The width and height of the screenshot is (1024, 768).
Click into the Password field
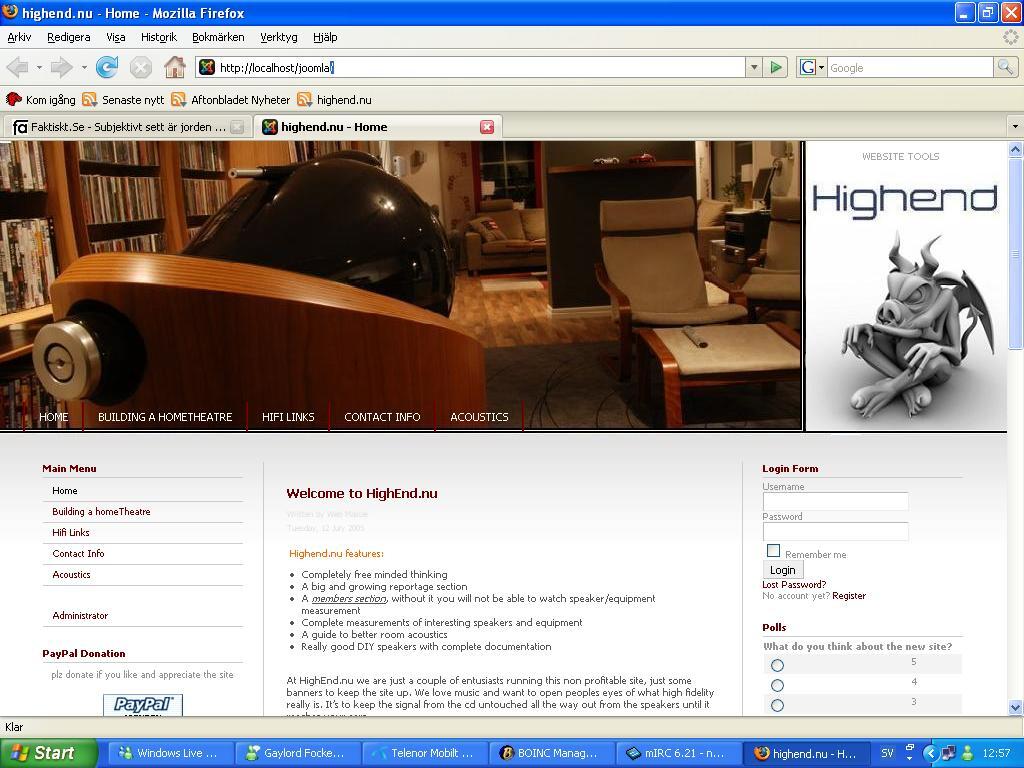835,531
